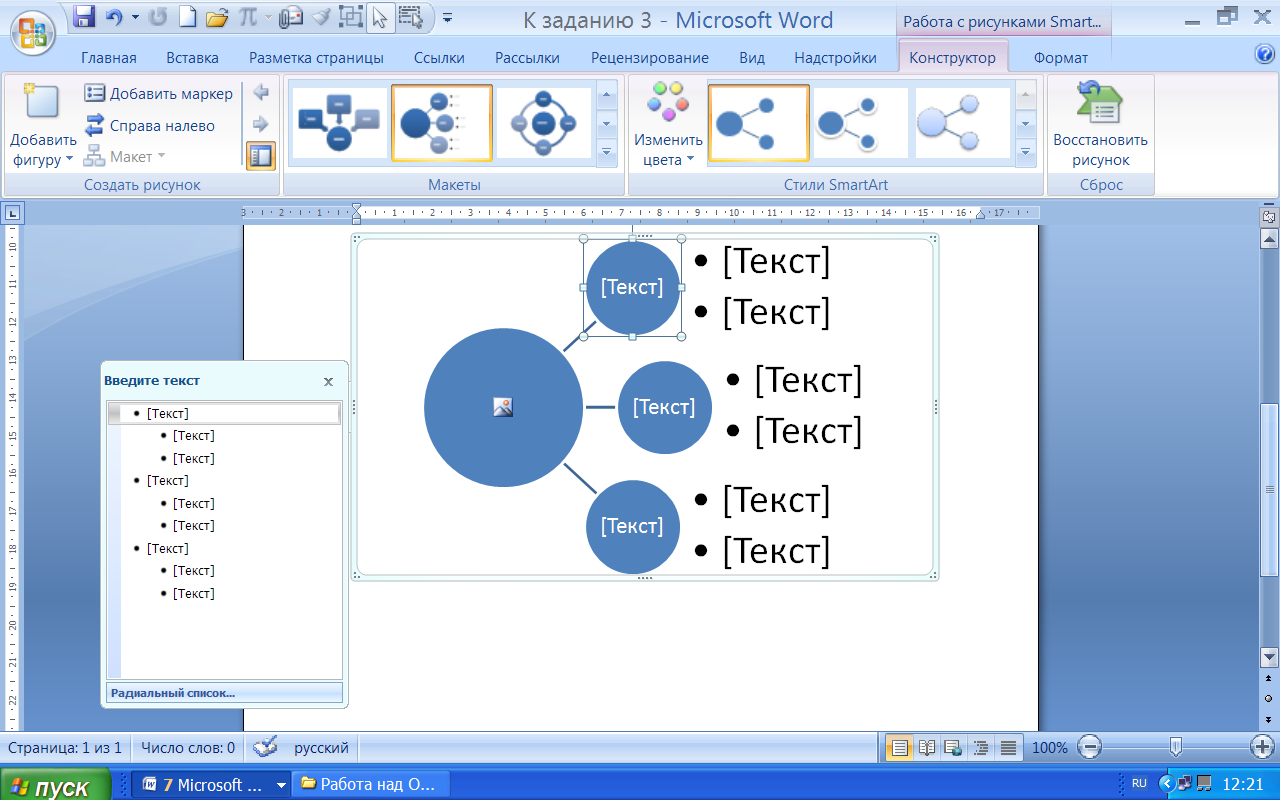Switch to the Формат tab
The width and height of the screenshot is (1280, 800).
click(1060, 58)
